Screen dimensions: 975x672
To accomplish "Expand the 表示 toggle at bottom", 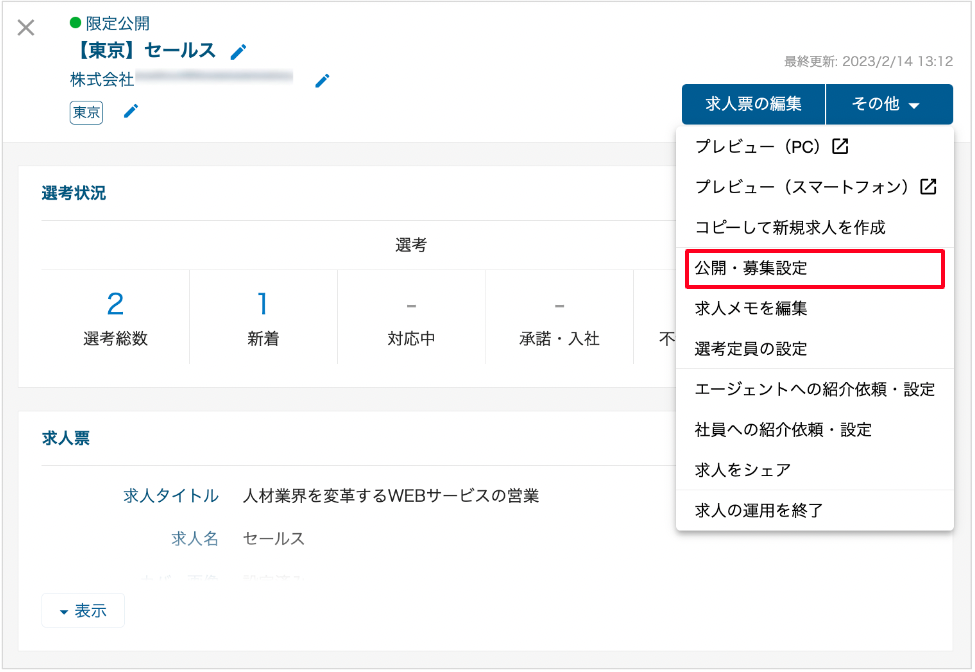I will point(83,611).
